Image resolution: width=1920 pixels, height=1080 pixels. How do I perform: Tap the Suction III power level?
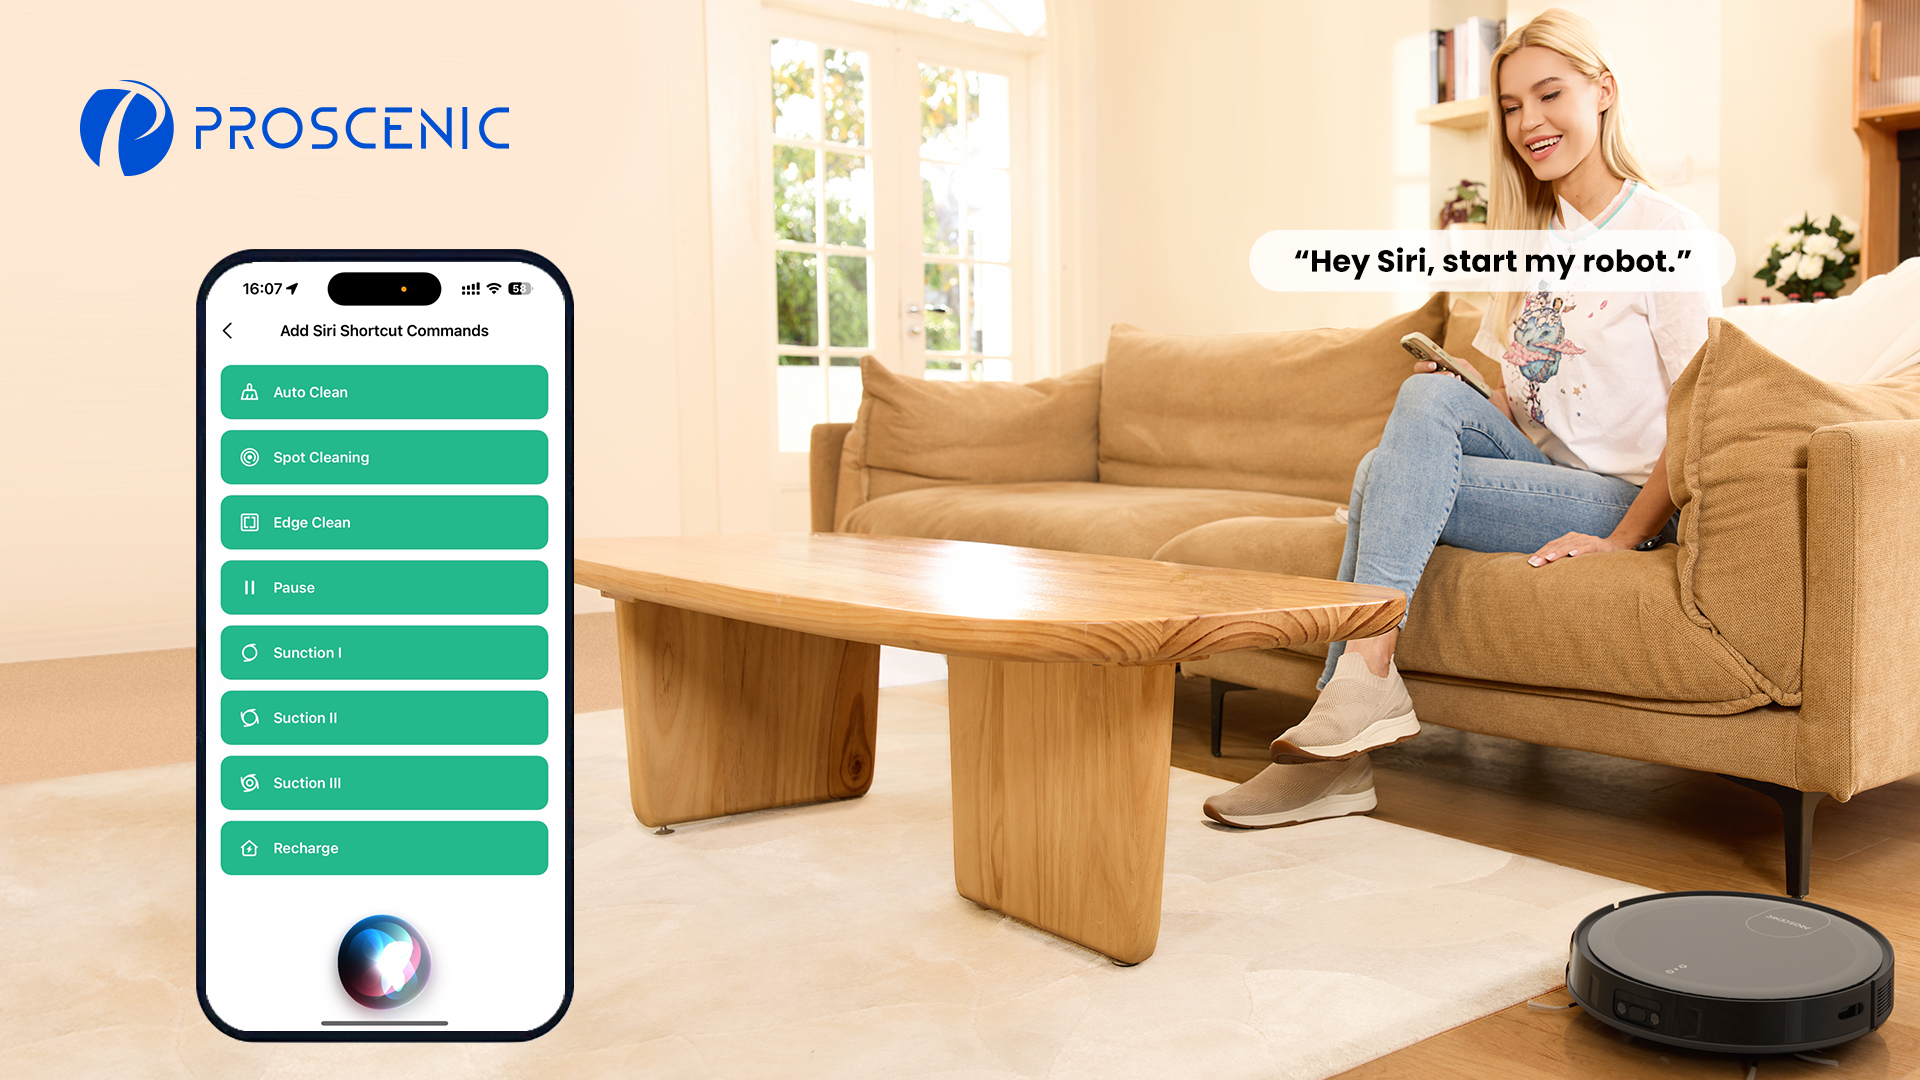(384, 782)
